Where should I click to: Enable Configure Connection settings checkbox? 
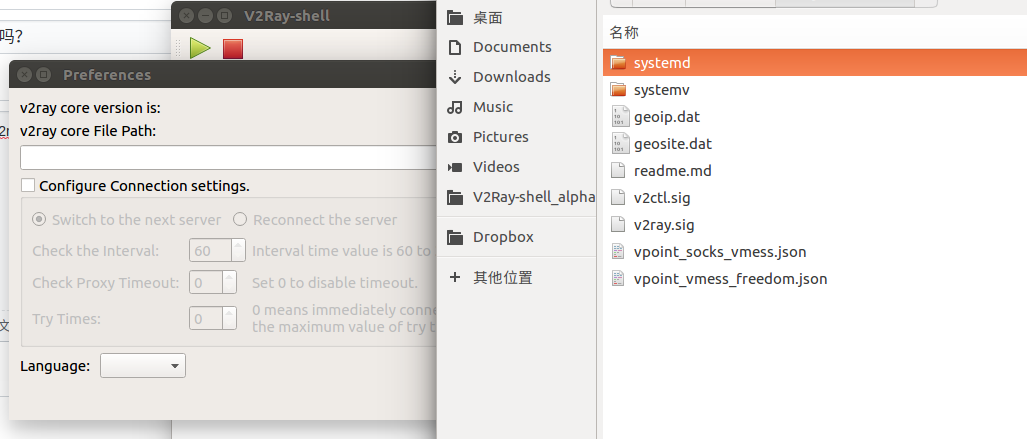point(28,185)
